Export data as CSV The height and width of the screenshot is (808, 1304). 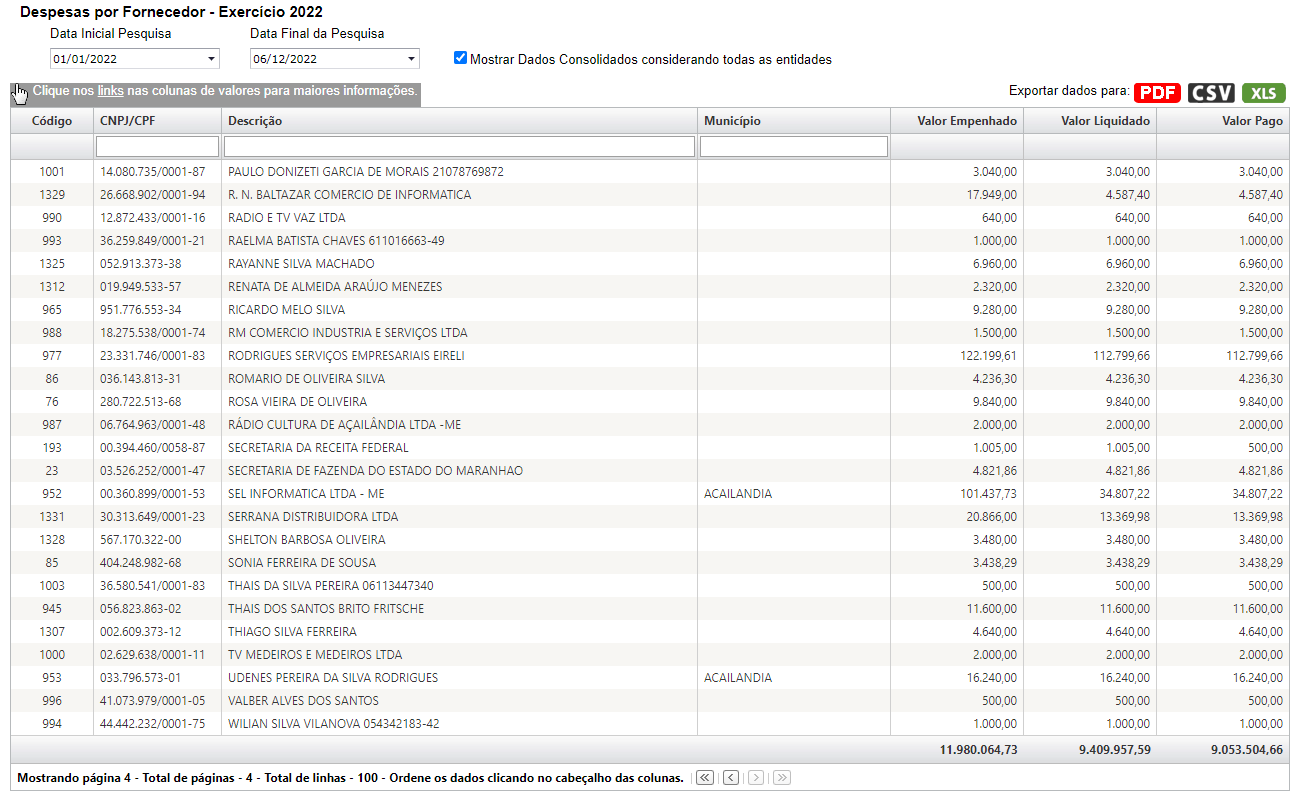(x=1211, y=93)
